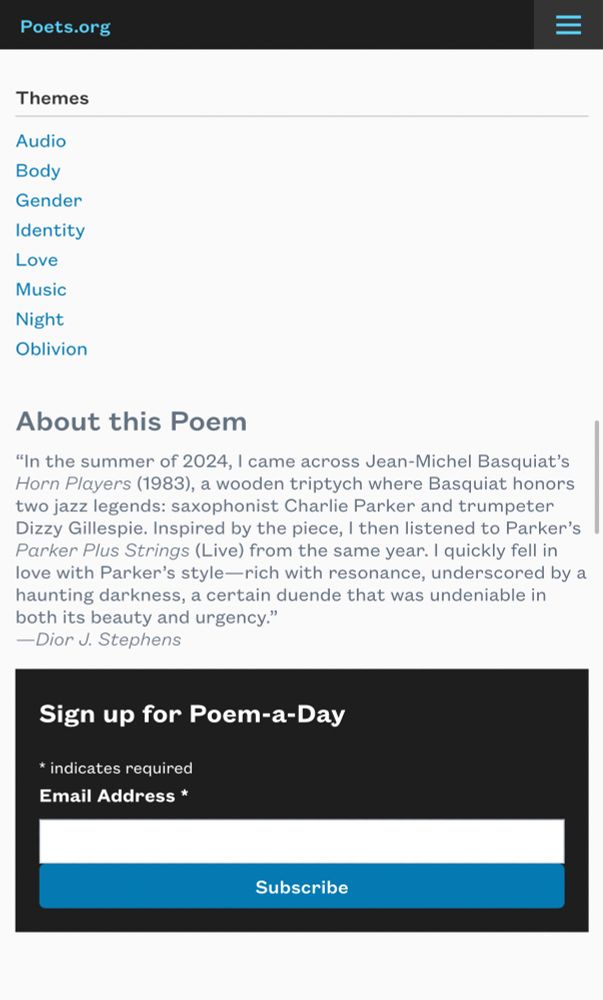View the Night theme
Viewport: 603px width, 1000px height.
(x=40, y=320)
